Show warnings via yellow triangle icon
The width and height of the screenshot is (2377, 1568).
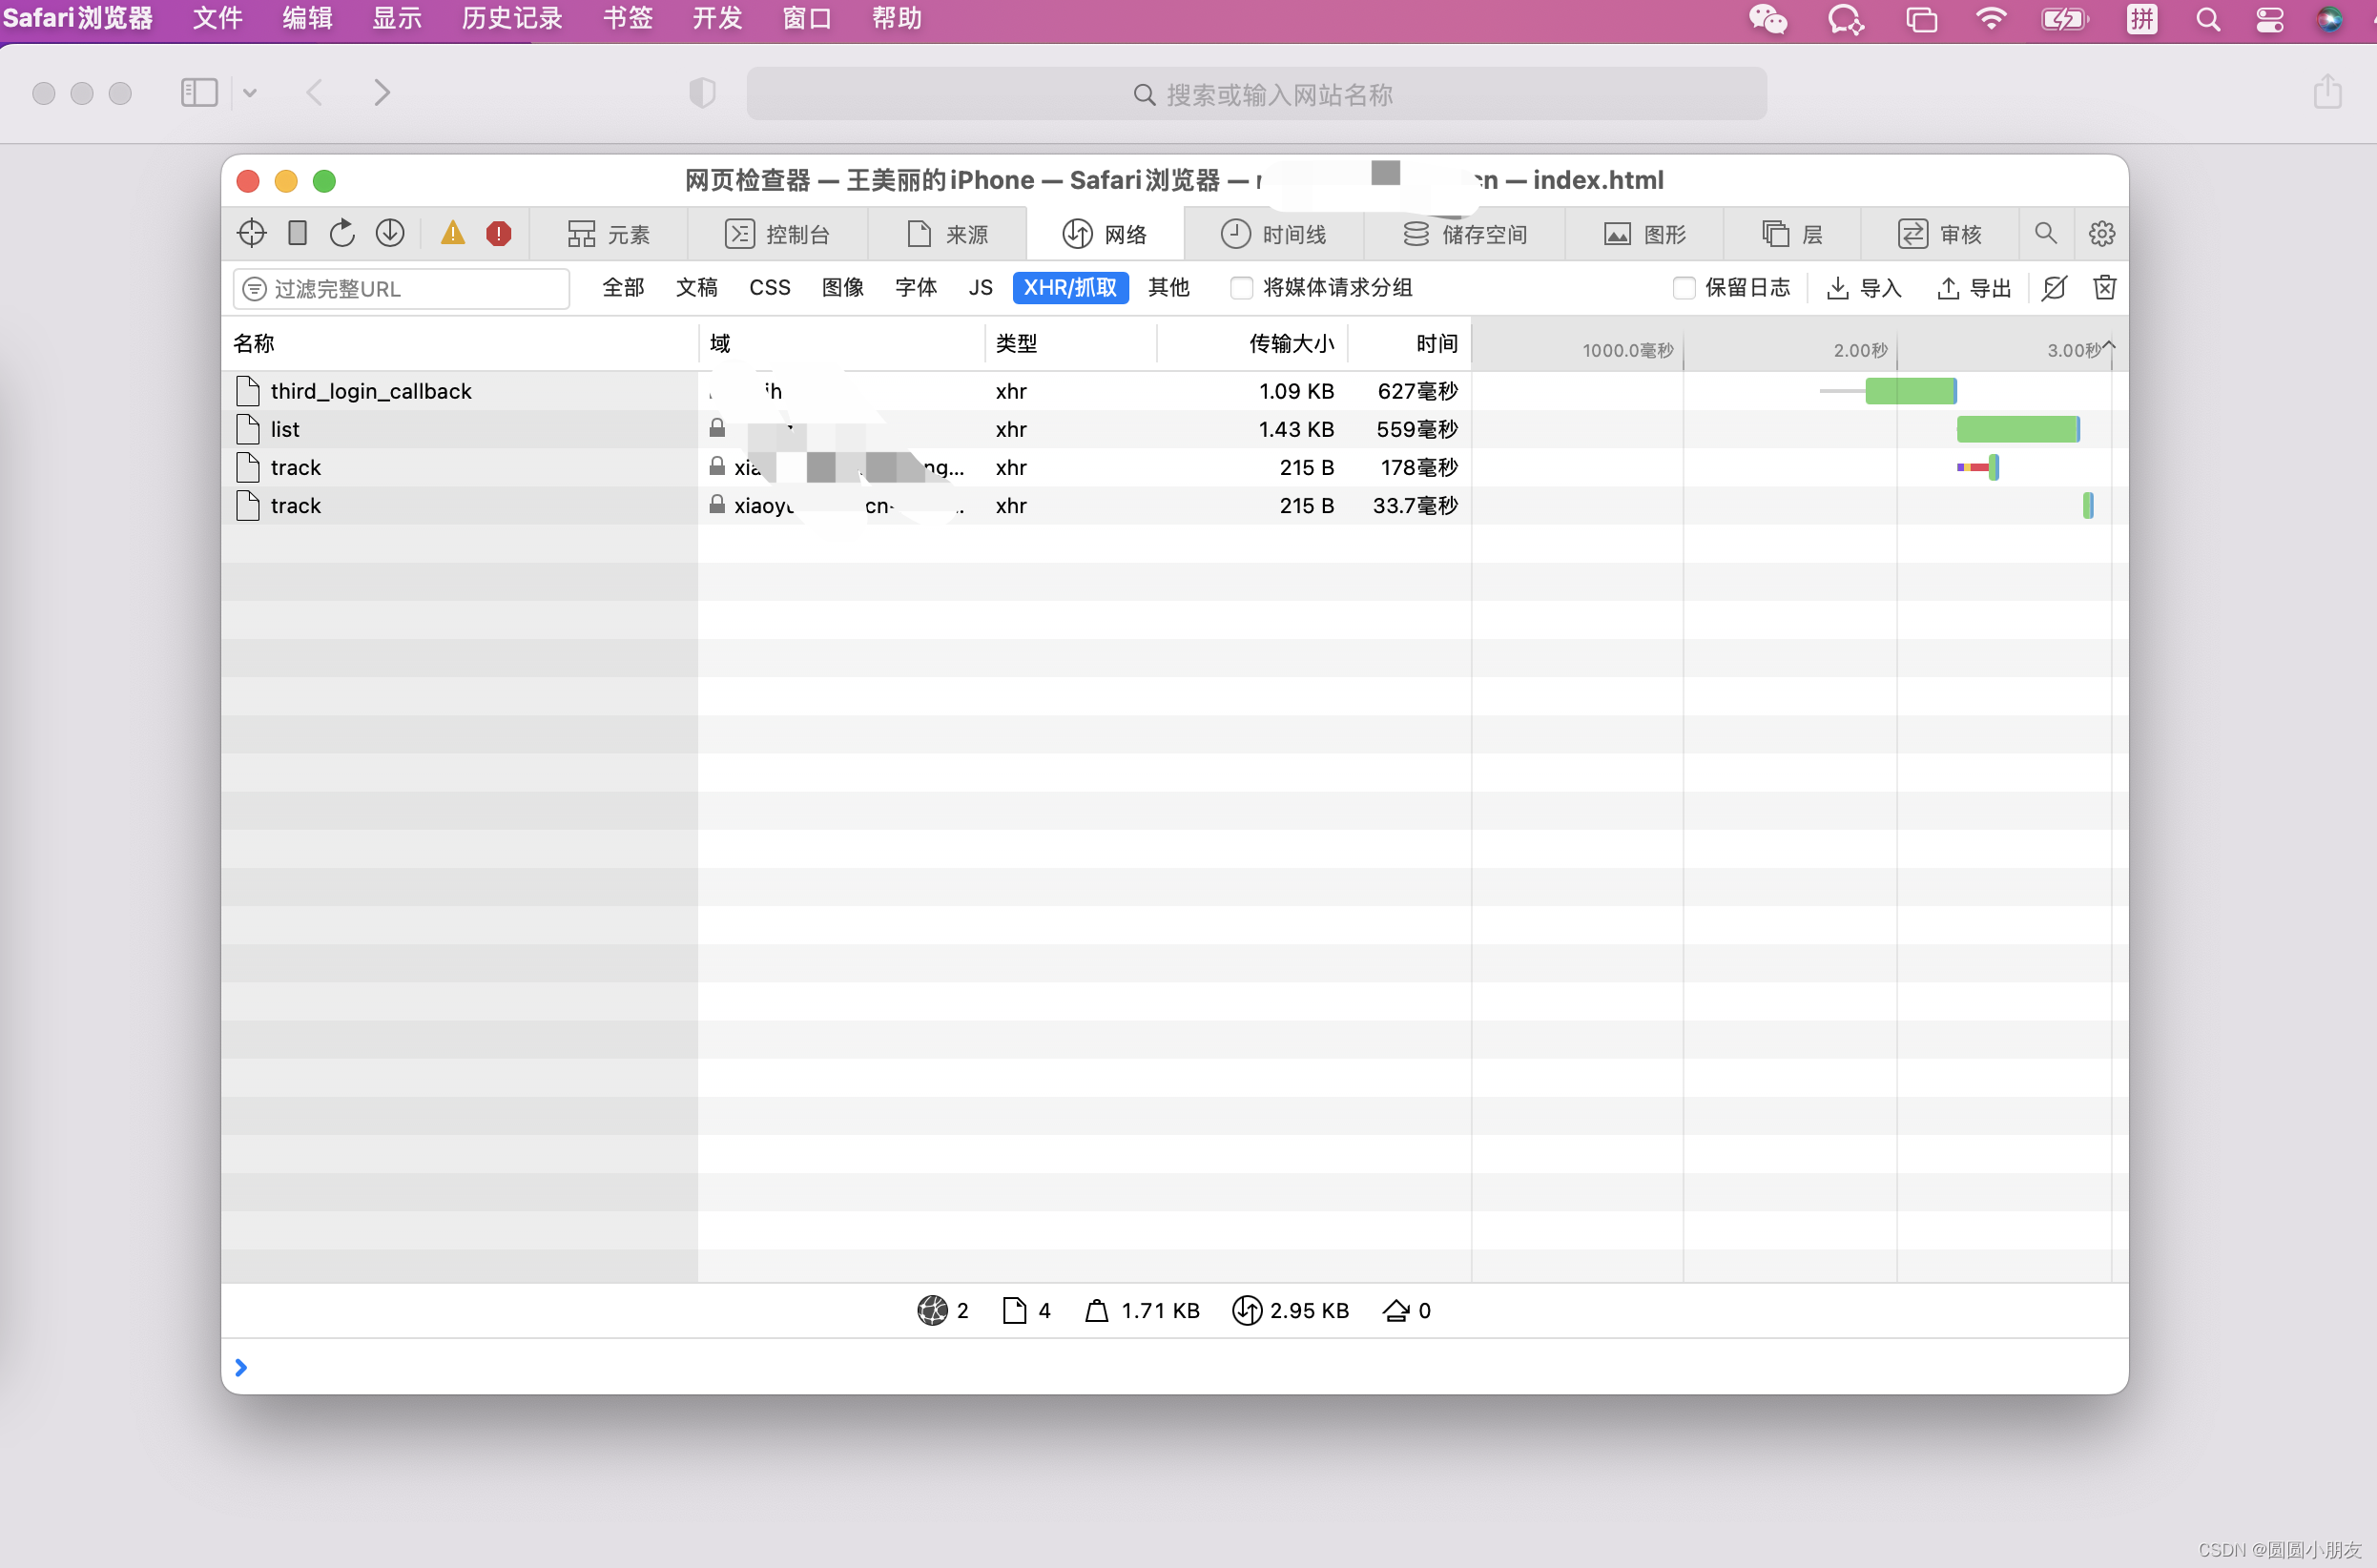coord(453,233)
